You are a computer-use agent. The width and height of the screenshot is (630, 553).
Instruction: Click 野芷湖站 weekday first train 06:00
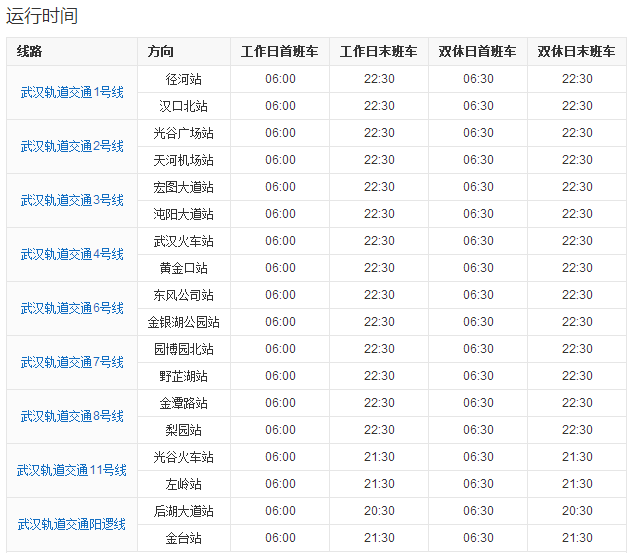click(x=280, y=376)
